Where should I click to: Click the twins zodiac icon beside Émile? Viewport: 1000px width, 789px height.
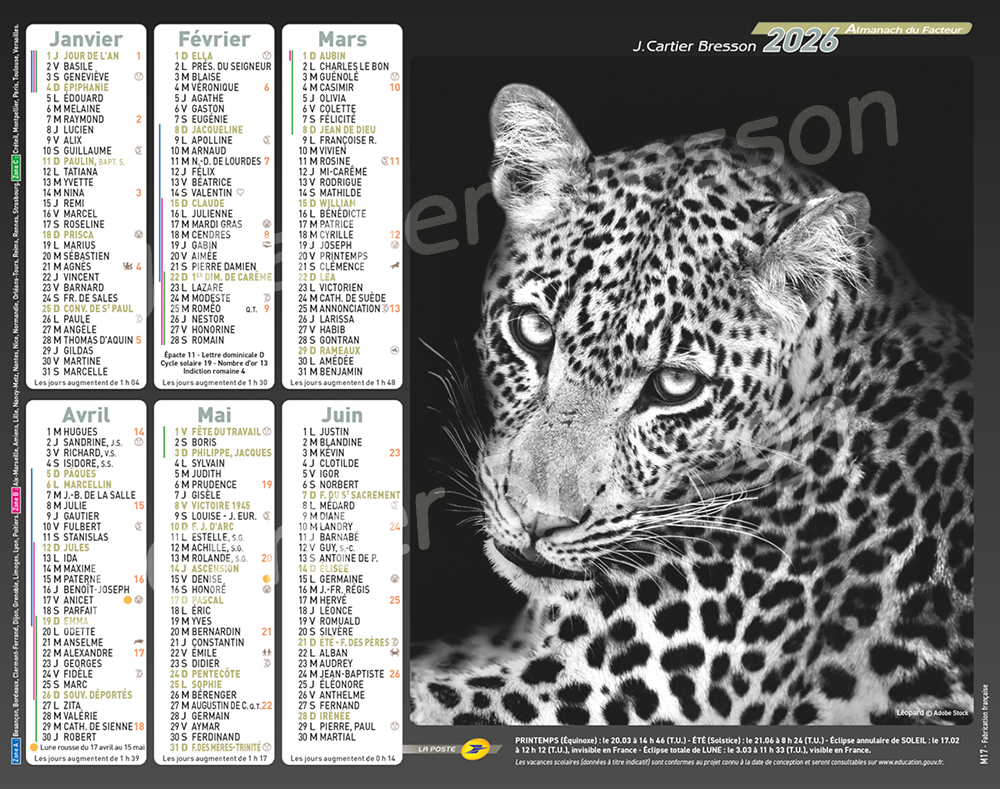pyautogui.click(x=266, y=653)
